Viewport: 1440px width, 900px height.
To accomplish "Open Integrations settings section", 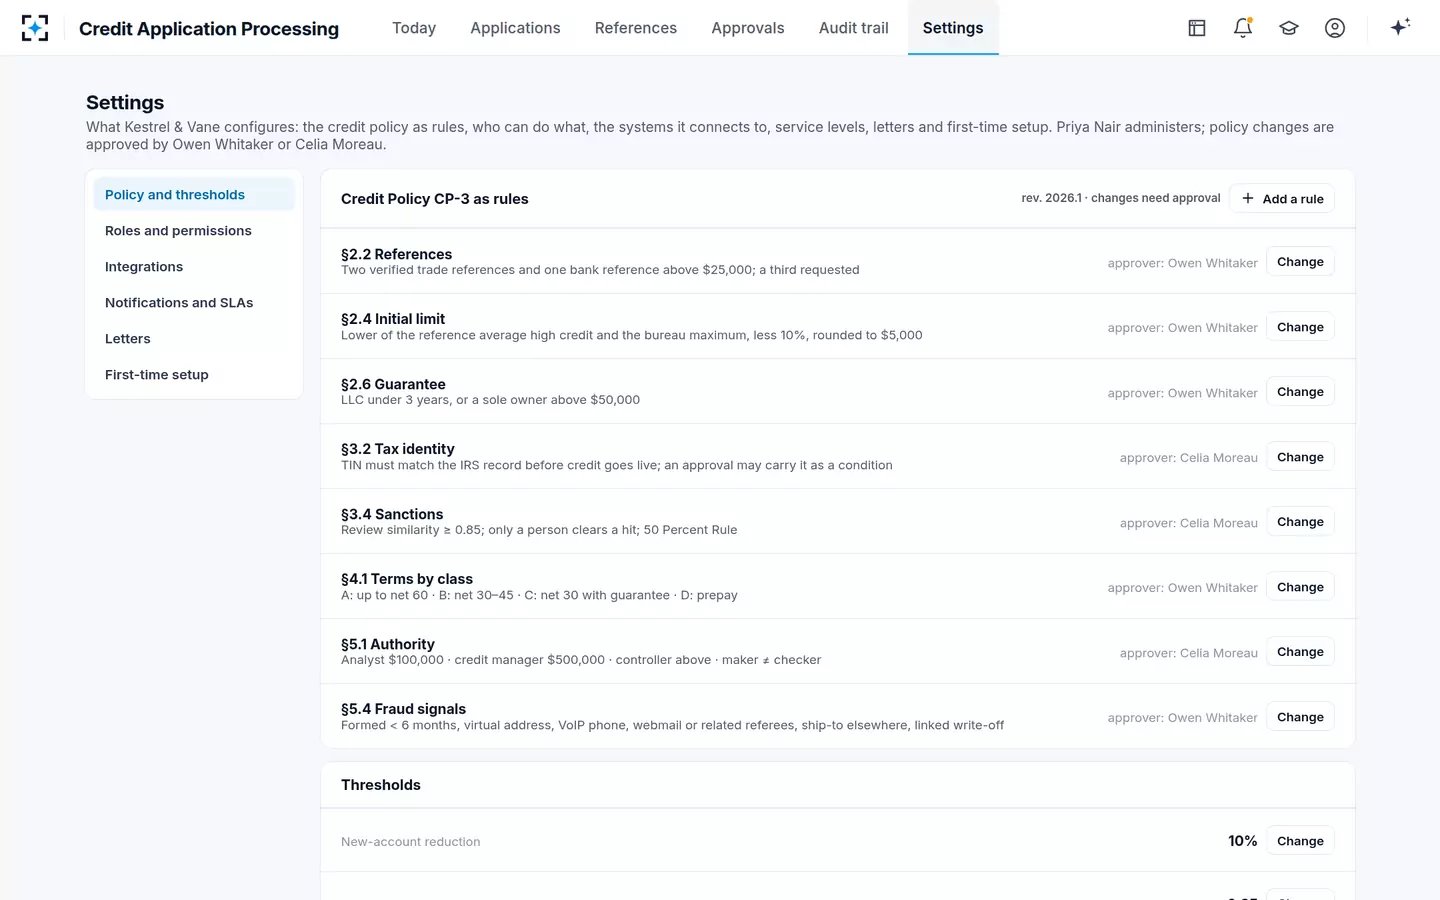I will pos(194,266).
